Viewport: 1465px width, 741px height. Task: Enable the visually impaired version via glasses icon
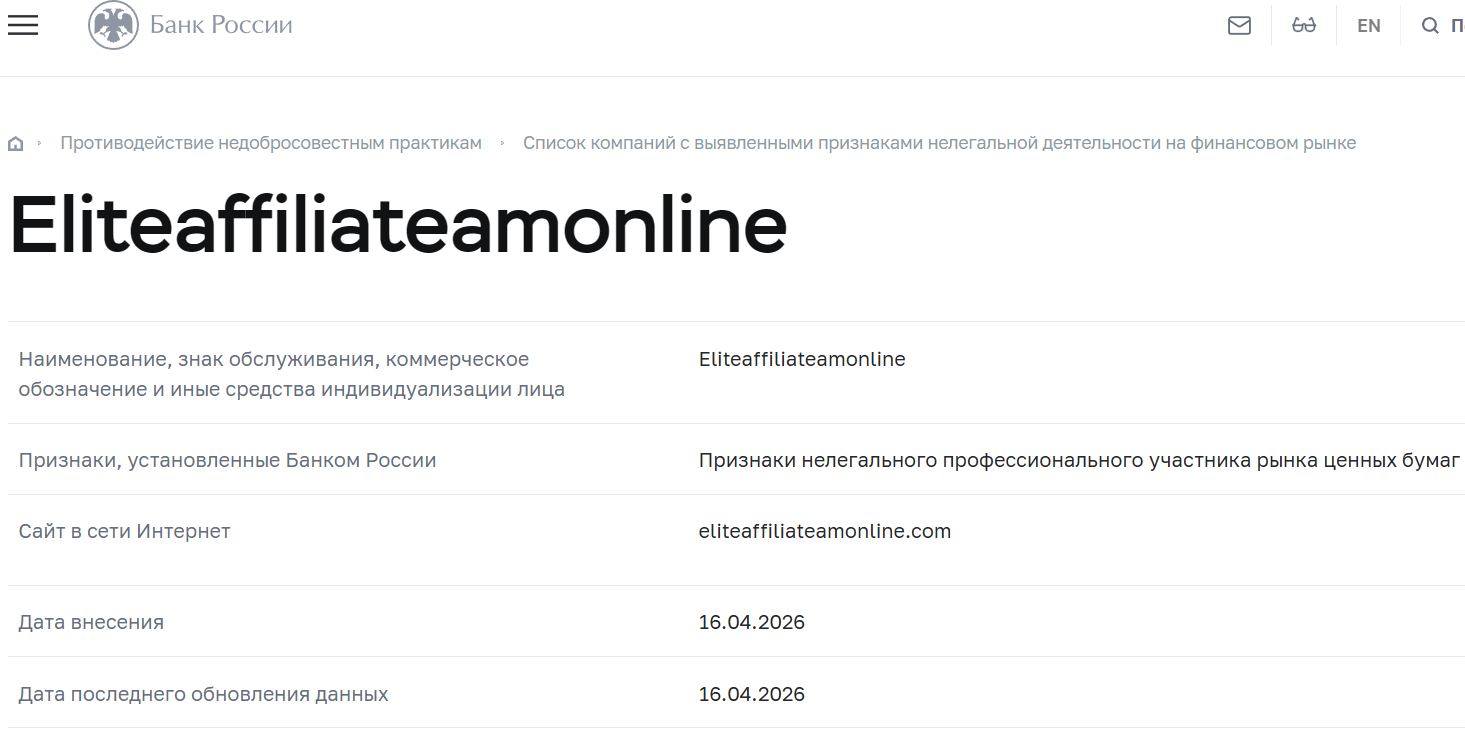click(x=1303, y=25)
